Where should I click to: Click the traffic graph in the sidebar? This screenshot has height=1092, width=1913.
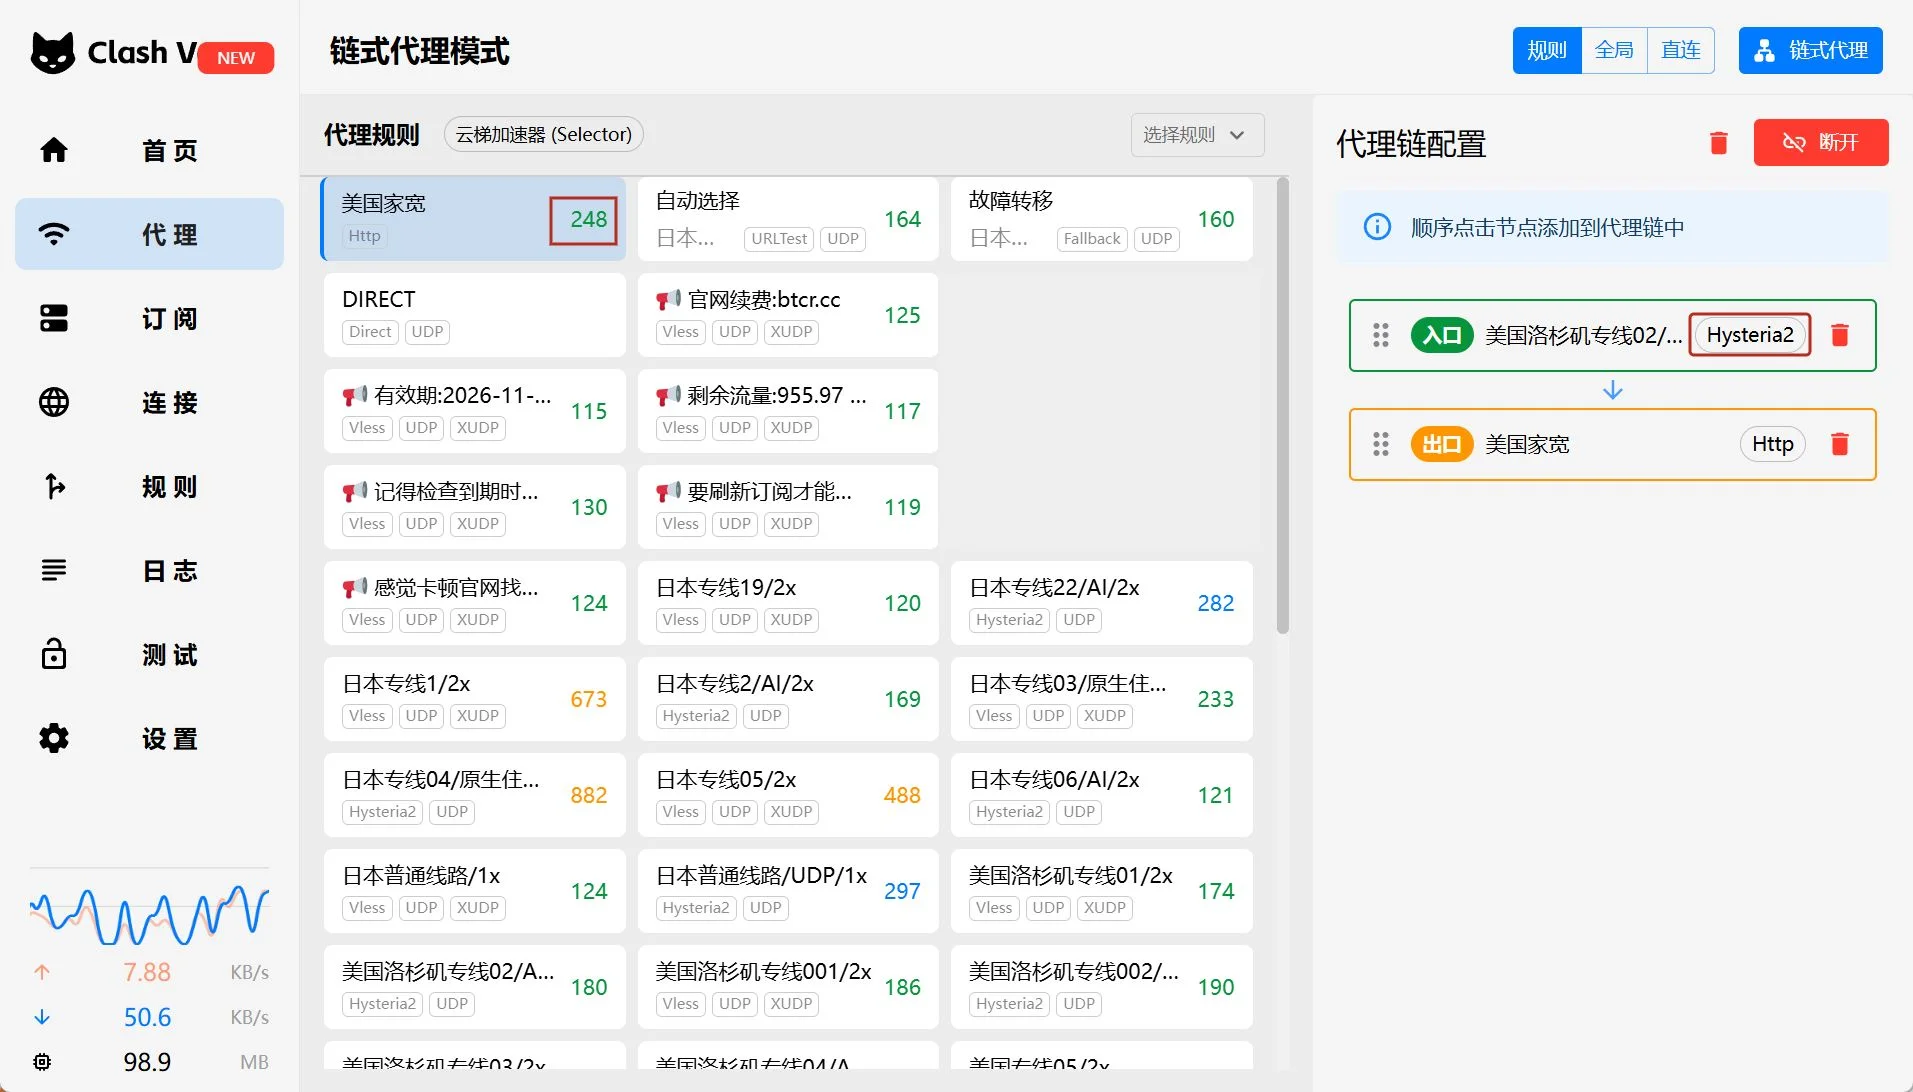pyautogui.click(x=149, y=914)
